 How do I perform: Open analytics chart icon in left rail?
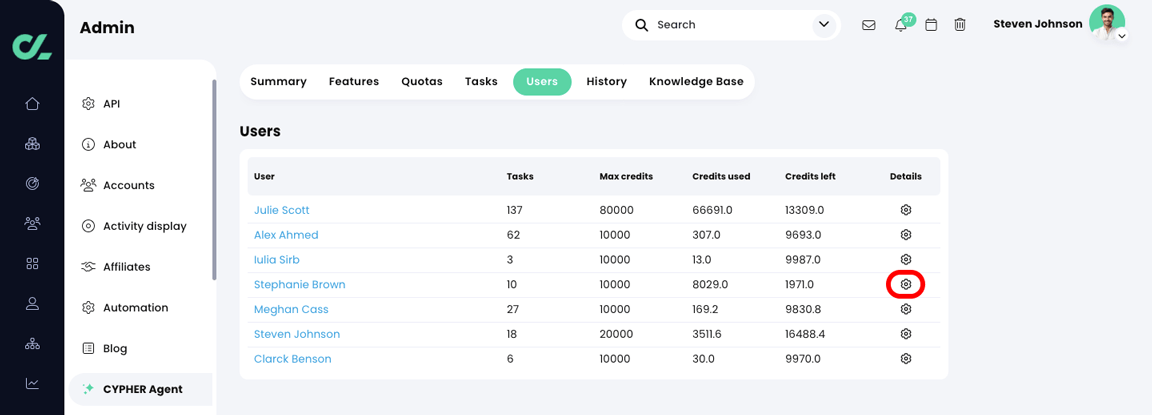click(32, 383)
